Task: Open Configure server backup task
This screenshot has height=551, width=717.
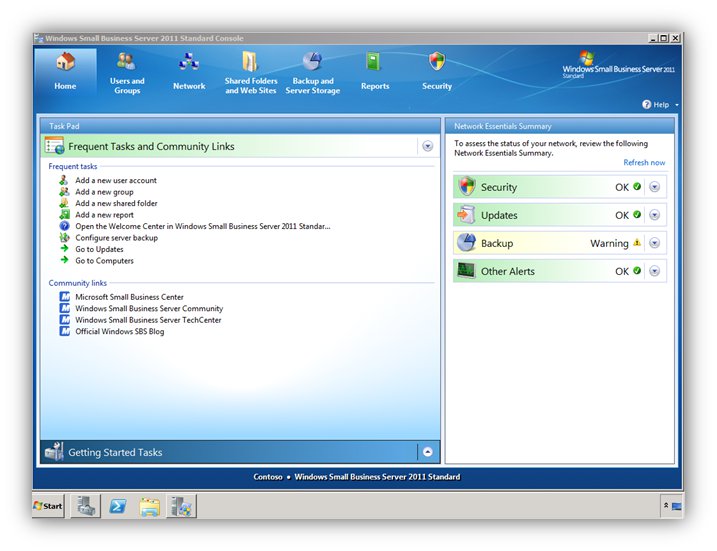Action: [x=116, y=238]
